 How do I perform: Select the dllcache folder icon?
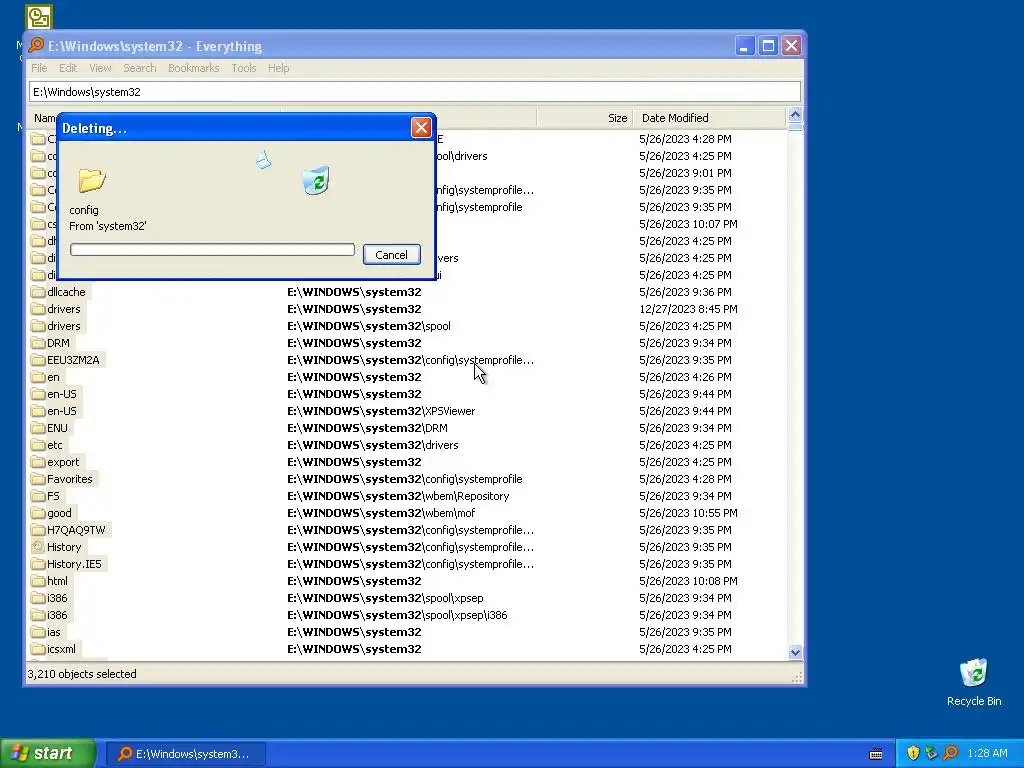[x=38, y=292]
